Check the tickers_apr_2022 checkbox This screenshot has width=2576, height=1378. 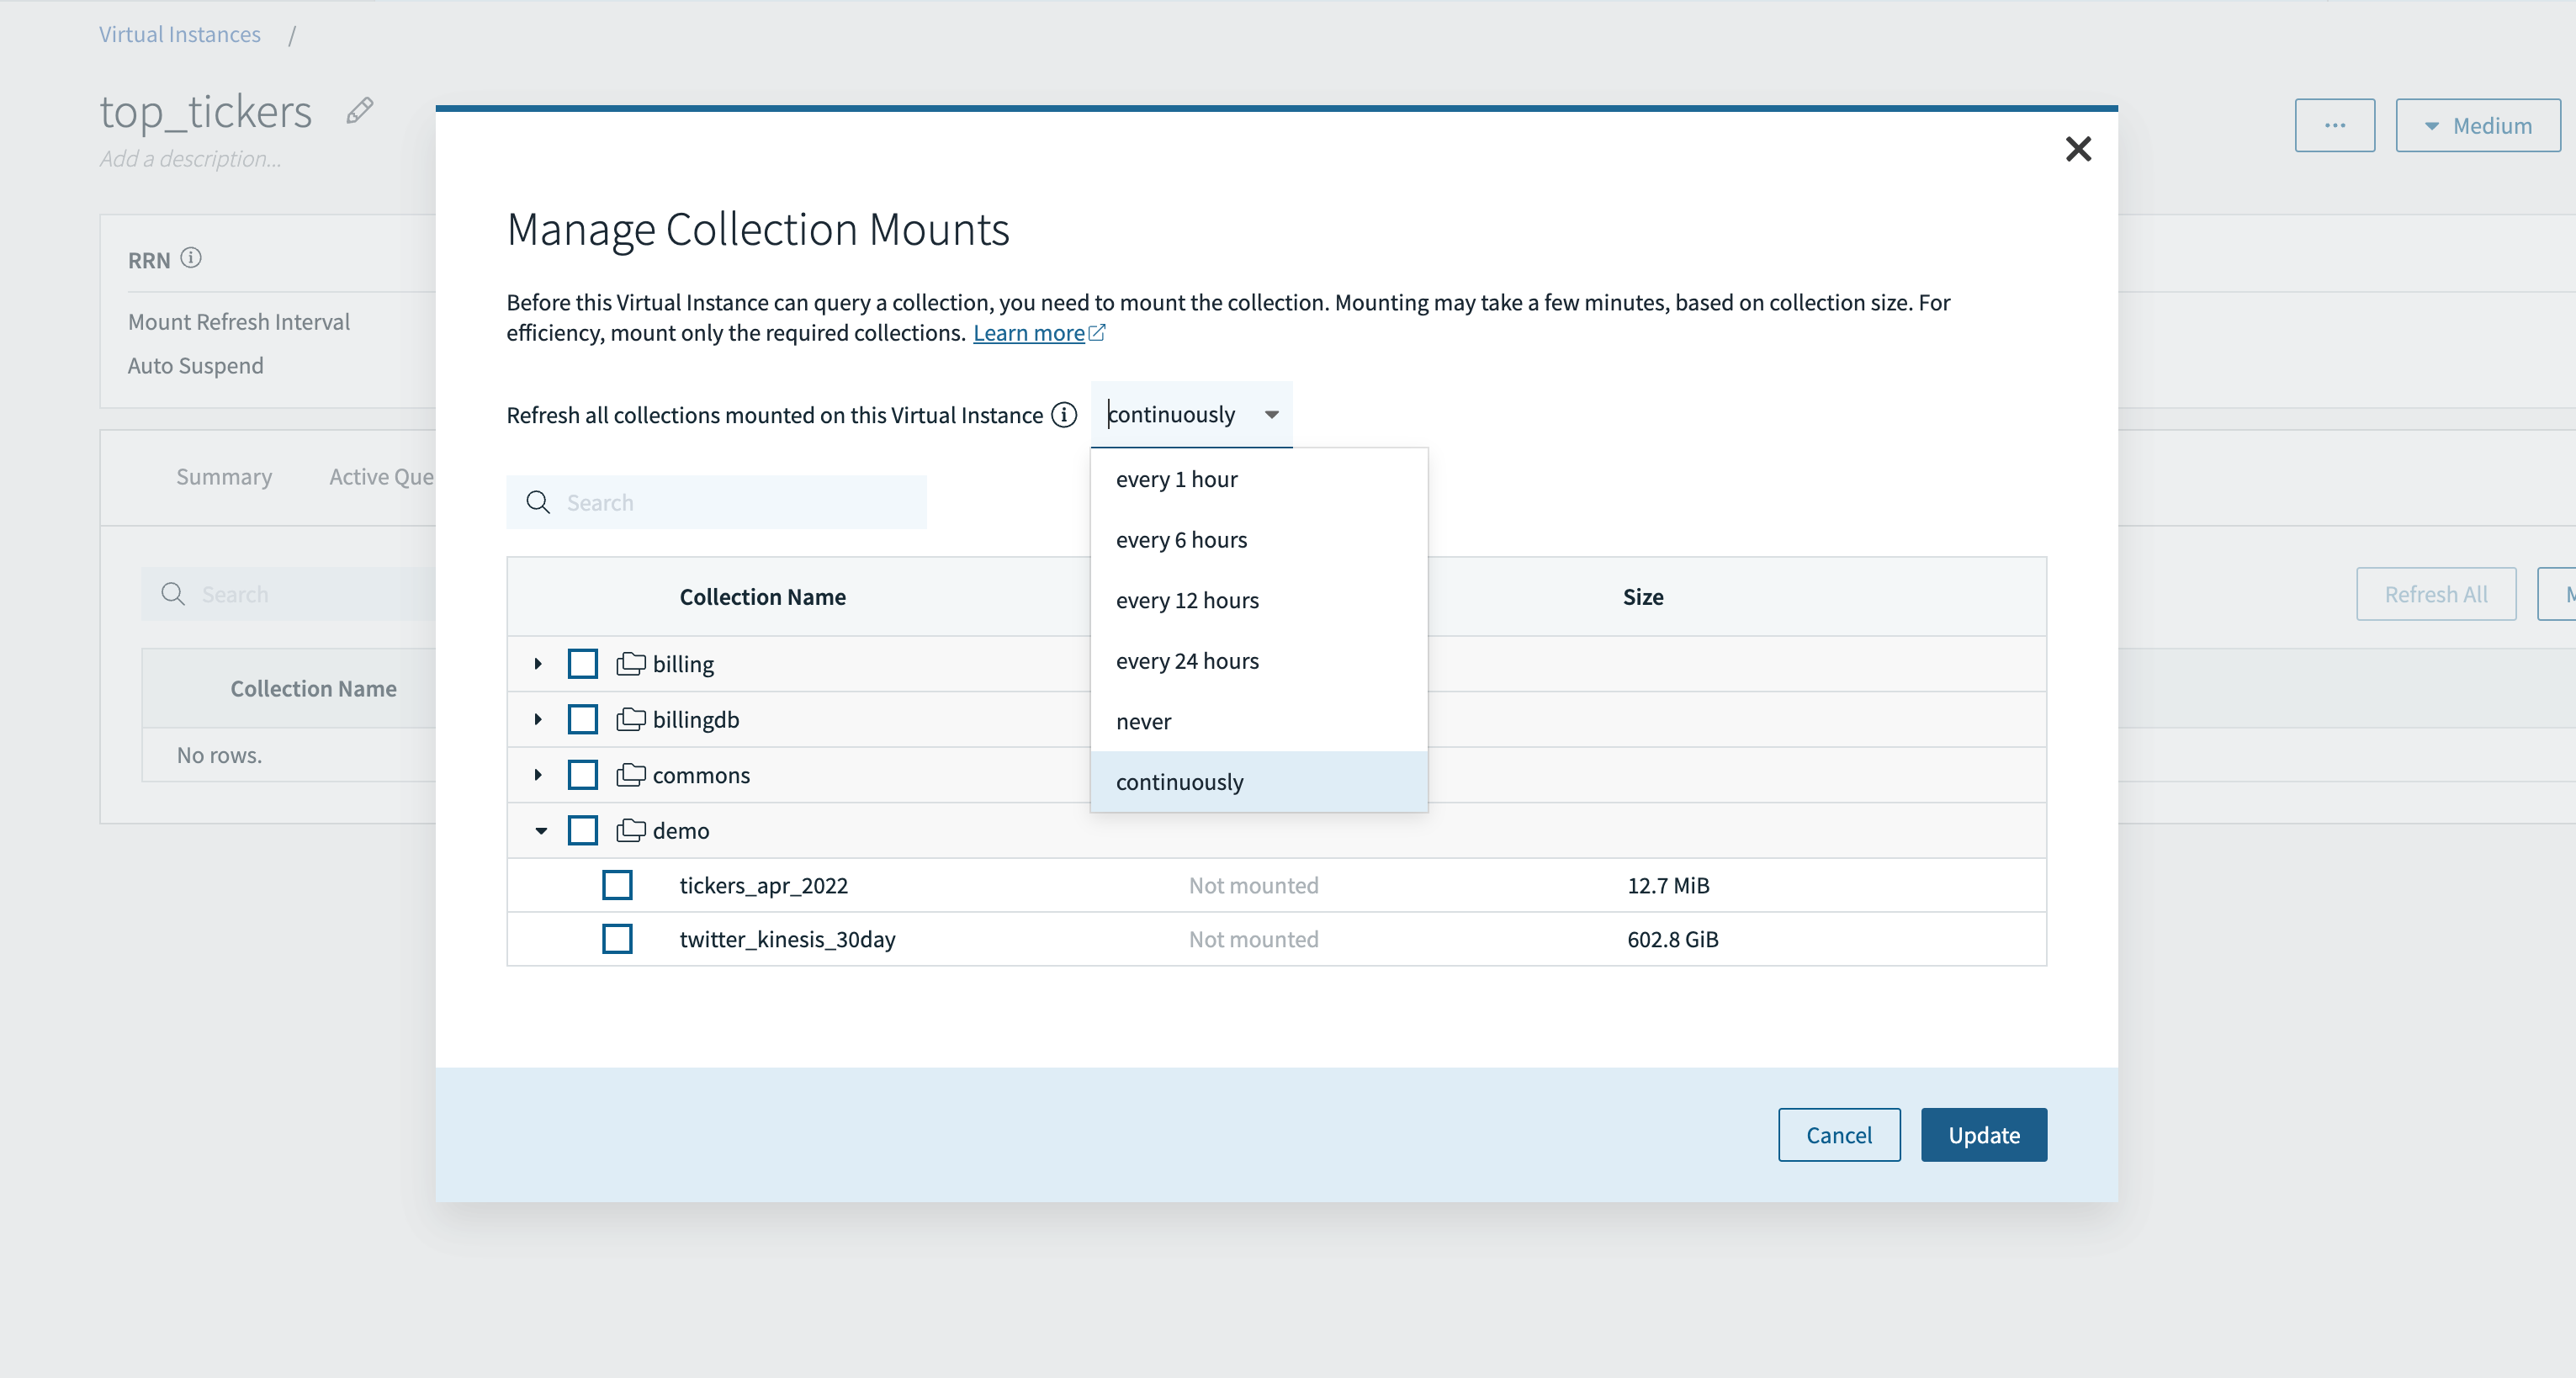tap(617, 885)
